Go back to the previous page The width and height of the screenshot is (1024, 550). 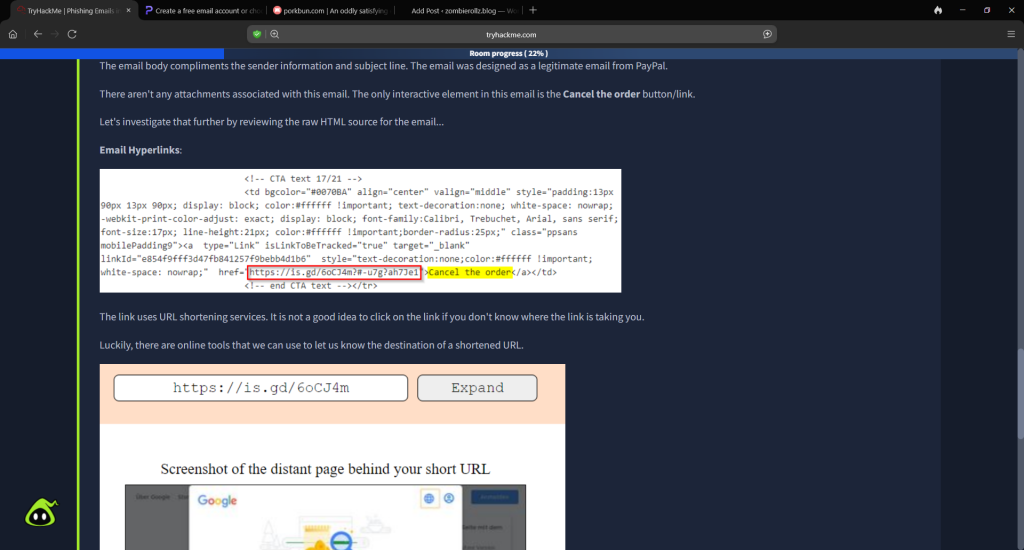point(38,33)
